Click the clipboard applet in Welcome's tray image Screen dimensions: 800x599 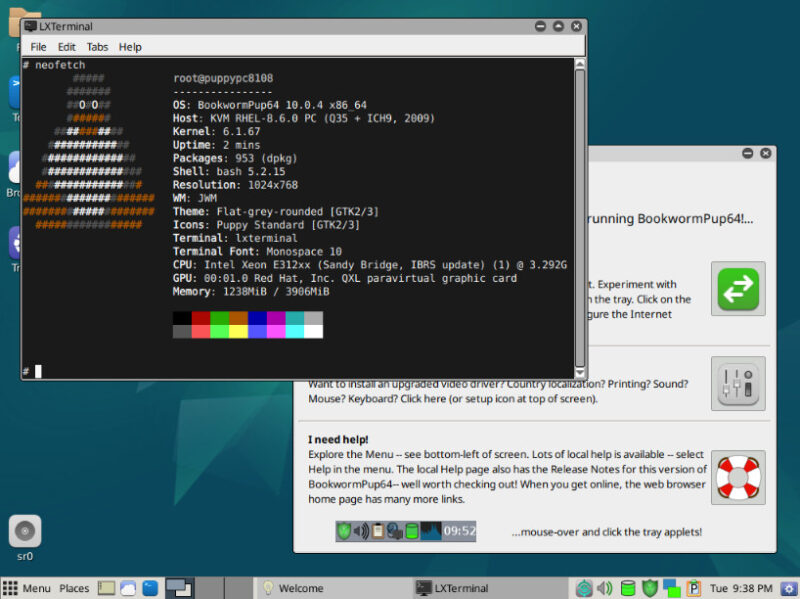coord(378,531)
